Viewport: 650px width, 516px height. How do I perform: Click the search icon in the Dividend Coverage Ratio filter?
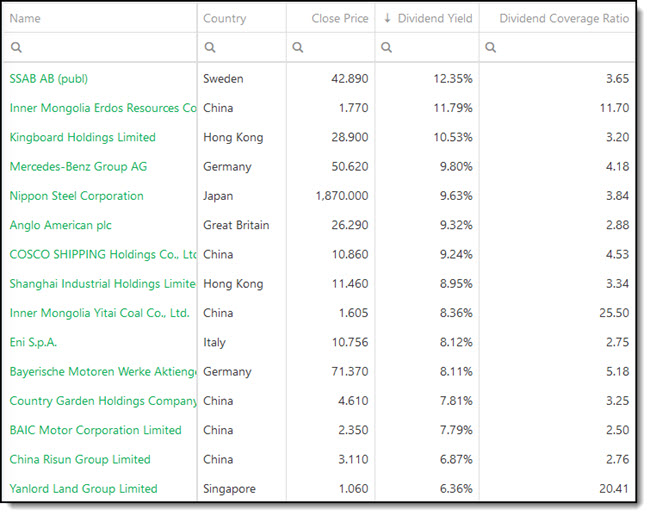click(490, 47)
